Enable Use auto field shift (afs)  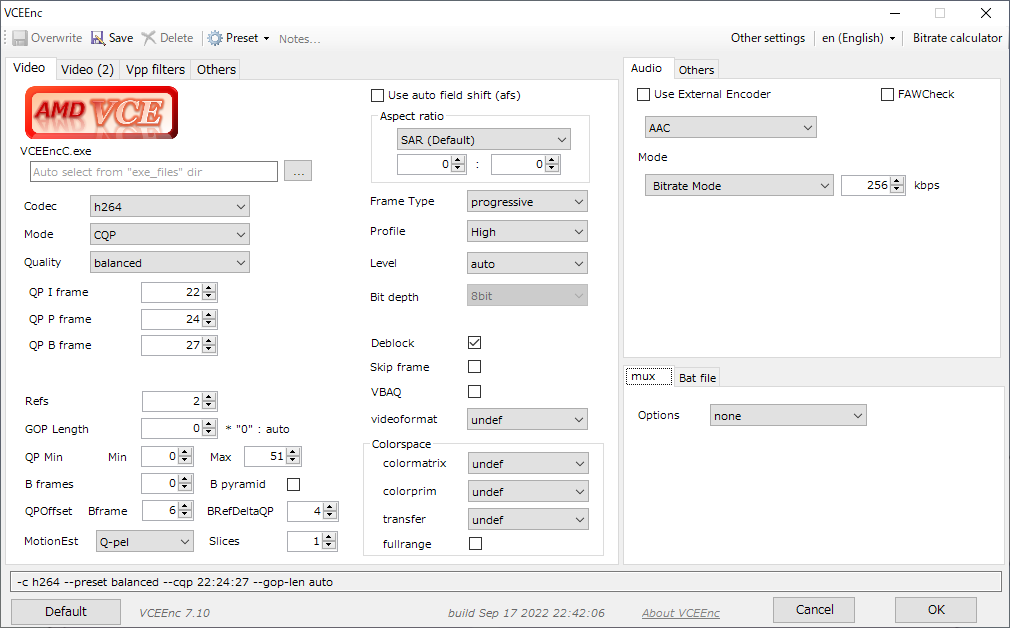(377, 95)
